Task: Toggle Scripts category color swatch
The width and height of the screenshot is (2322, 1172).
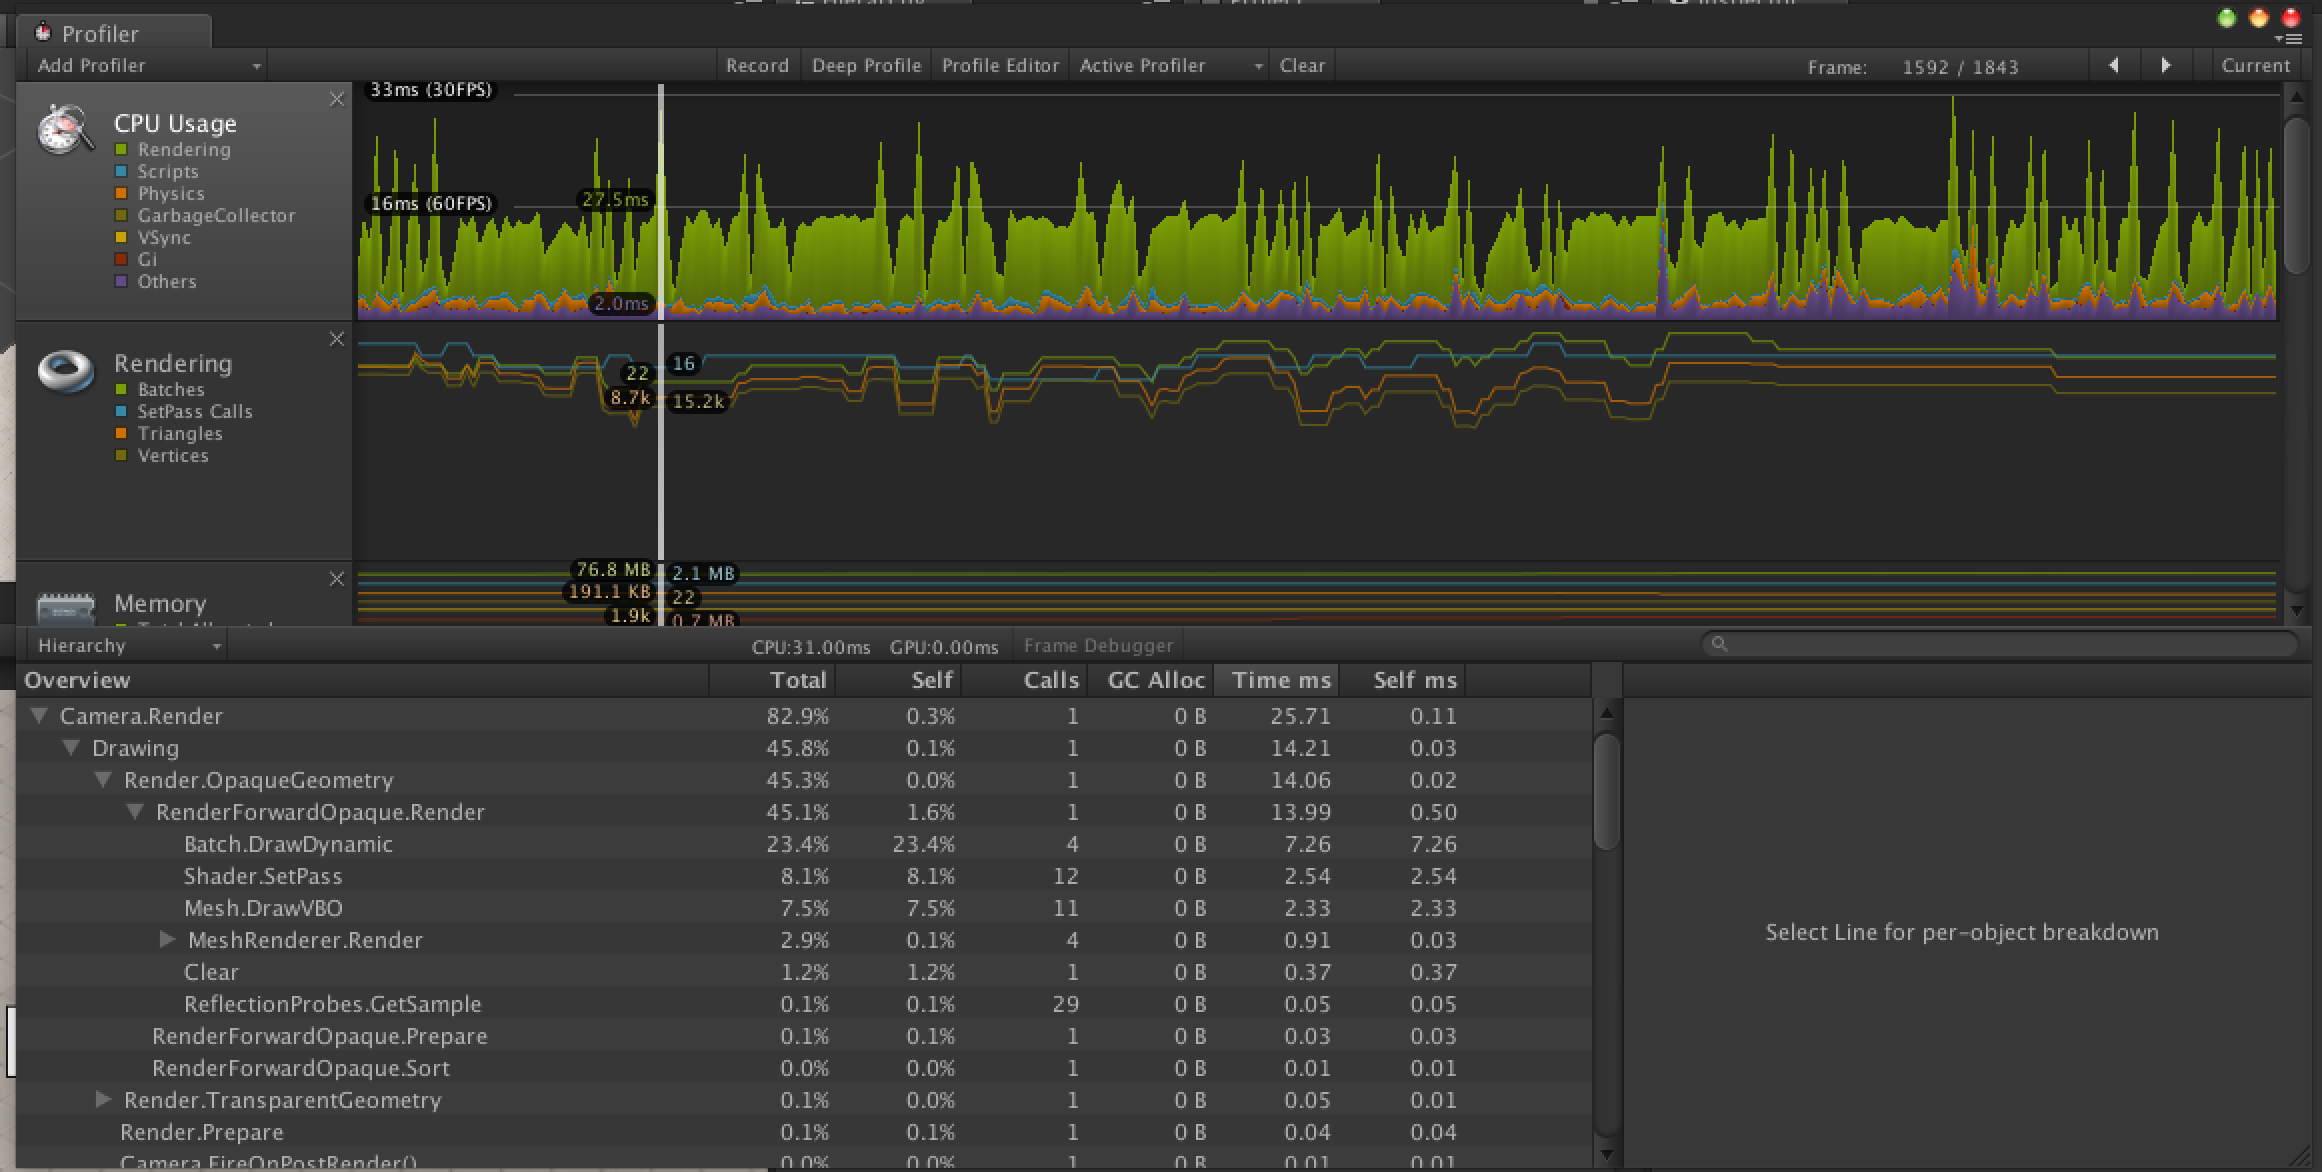Action: tap(121, 171)
